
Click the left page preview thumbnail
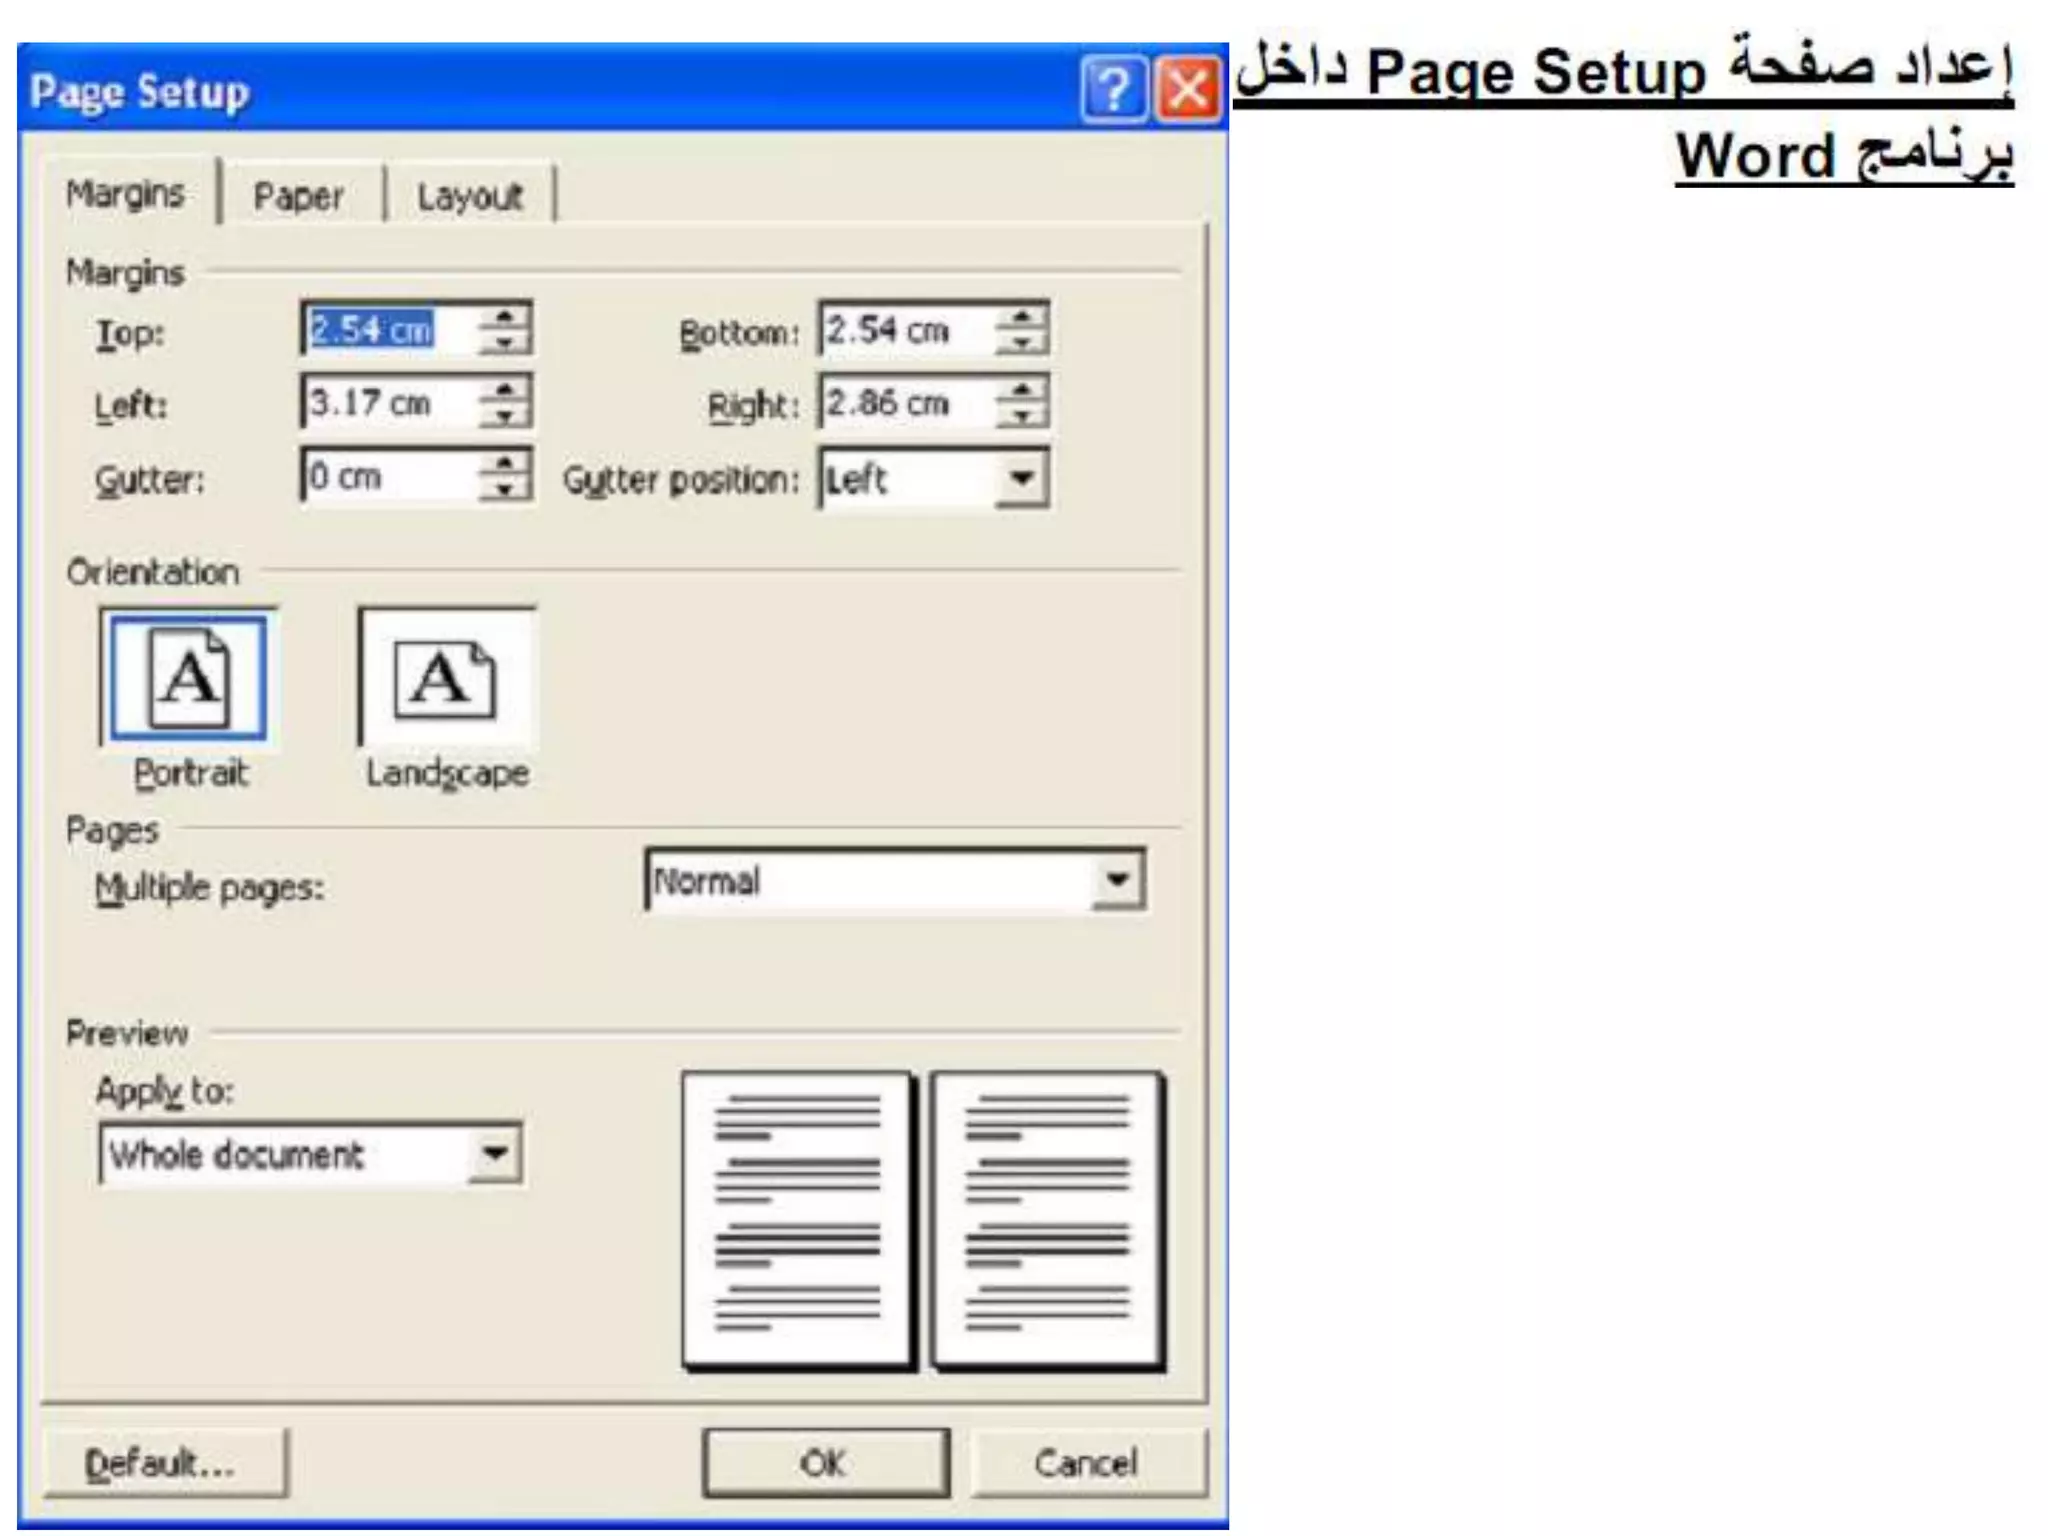point(797,1218)
